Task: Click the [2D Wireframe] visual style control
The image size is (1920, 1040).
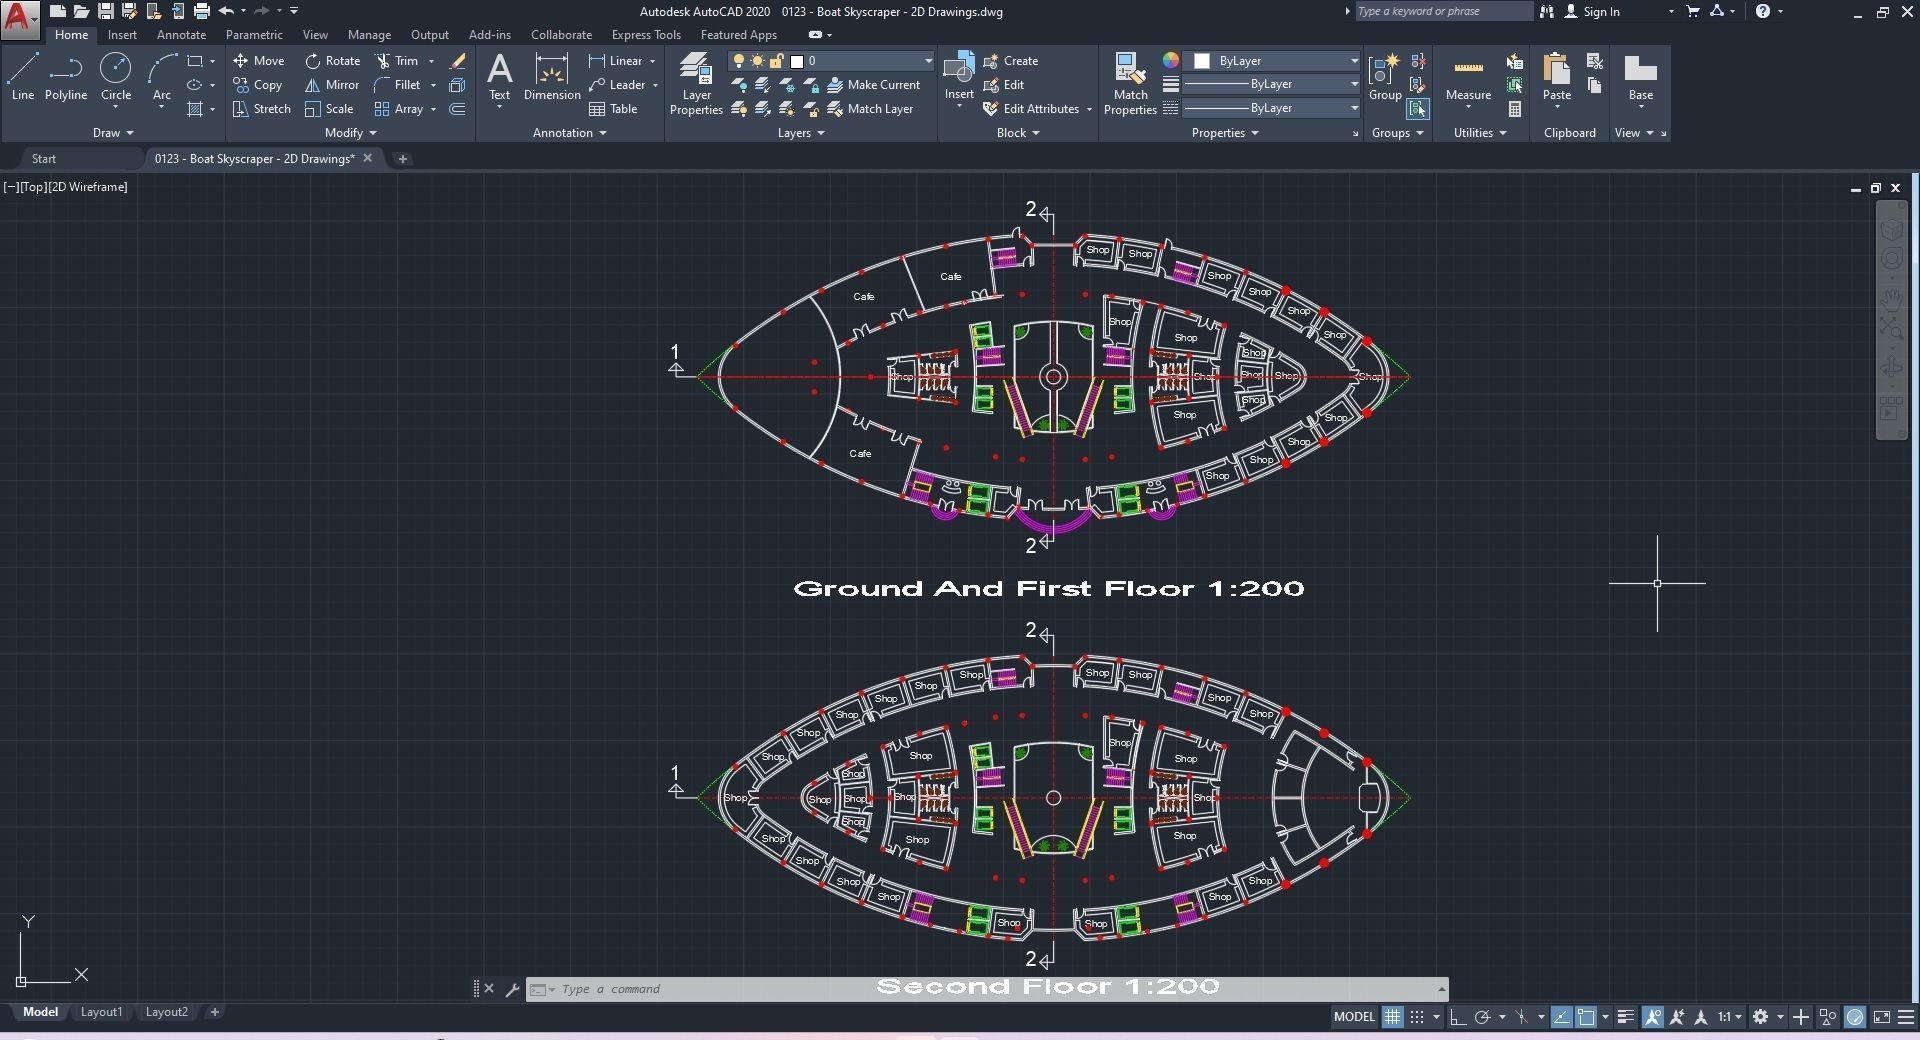Action: [x=89, y=187]
